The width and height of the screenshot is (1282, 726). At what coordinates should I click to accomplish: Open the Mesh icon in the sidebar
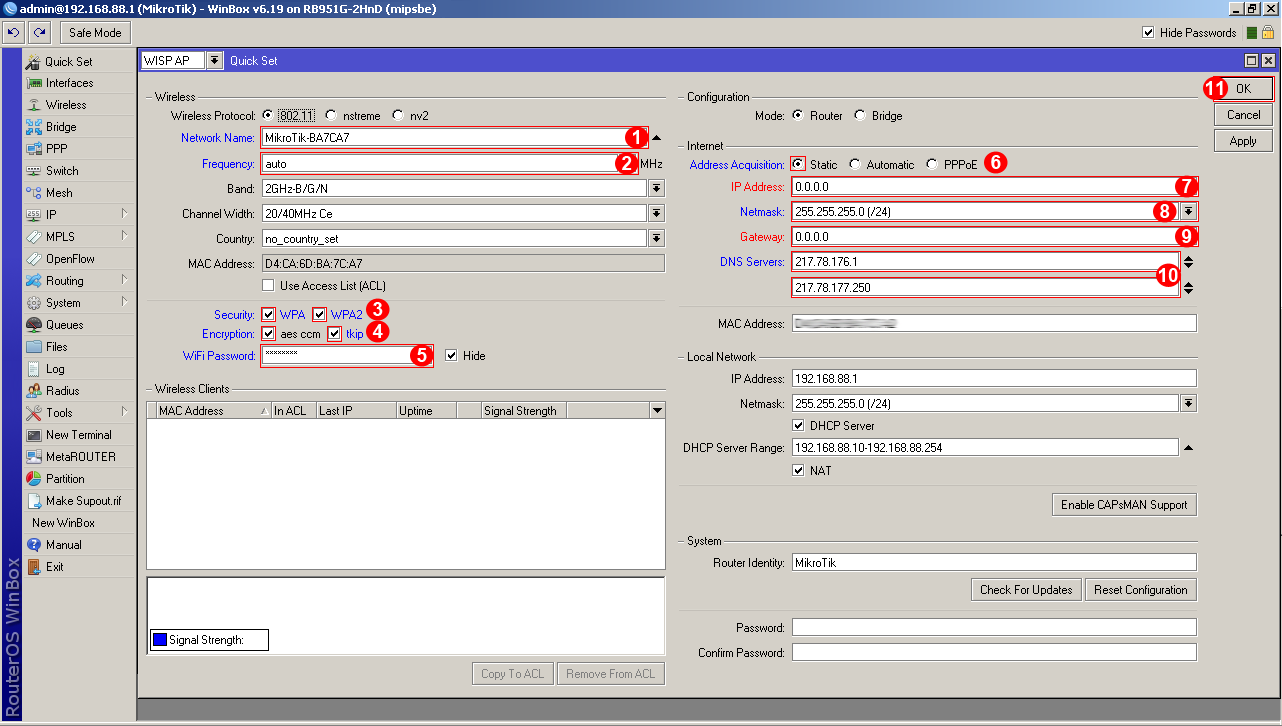[34, 193]
